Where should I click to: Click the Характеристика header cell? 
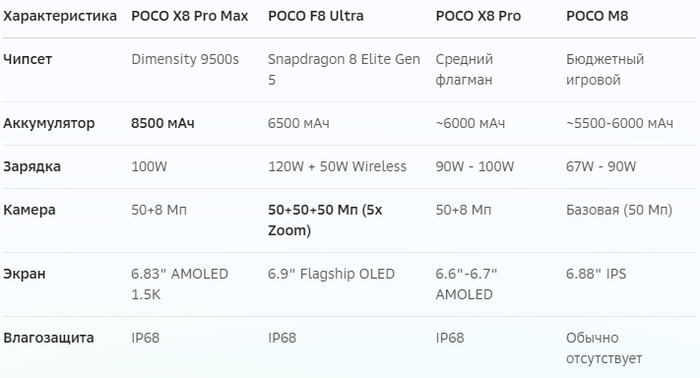click(x=60, y=17)
